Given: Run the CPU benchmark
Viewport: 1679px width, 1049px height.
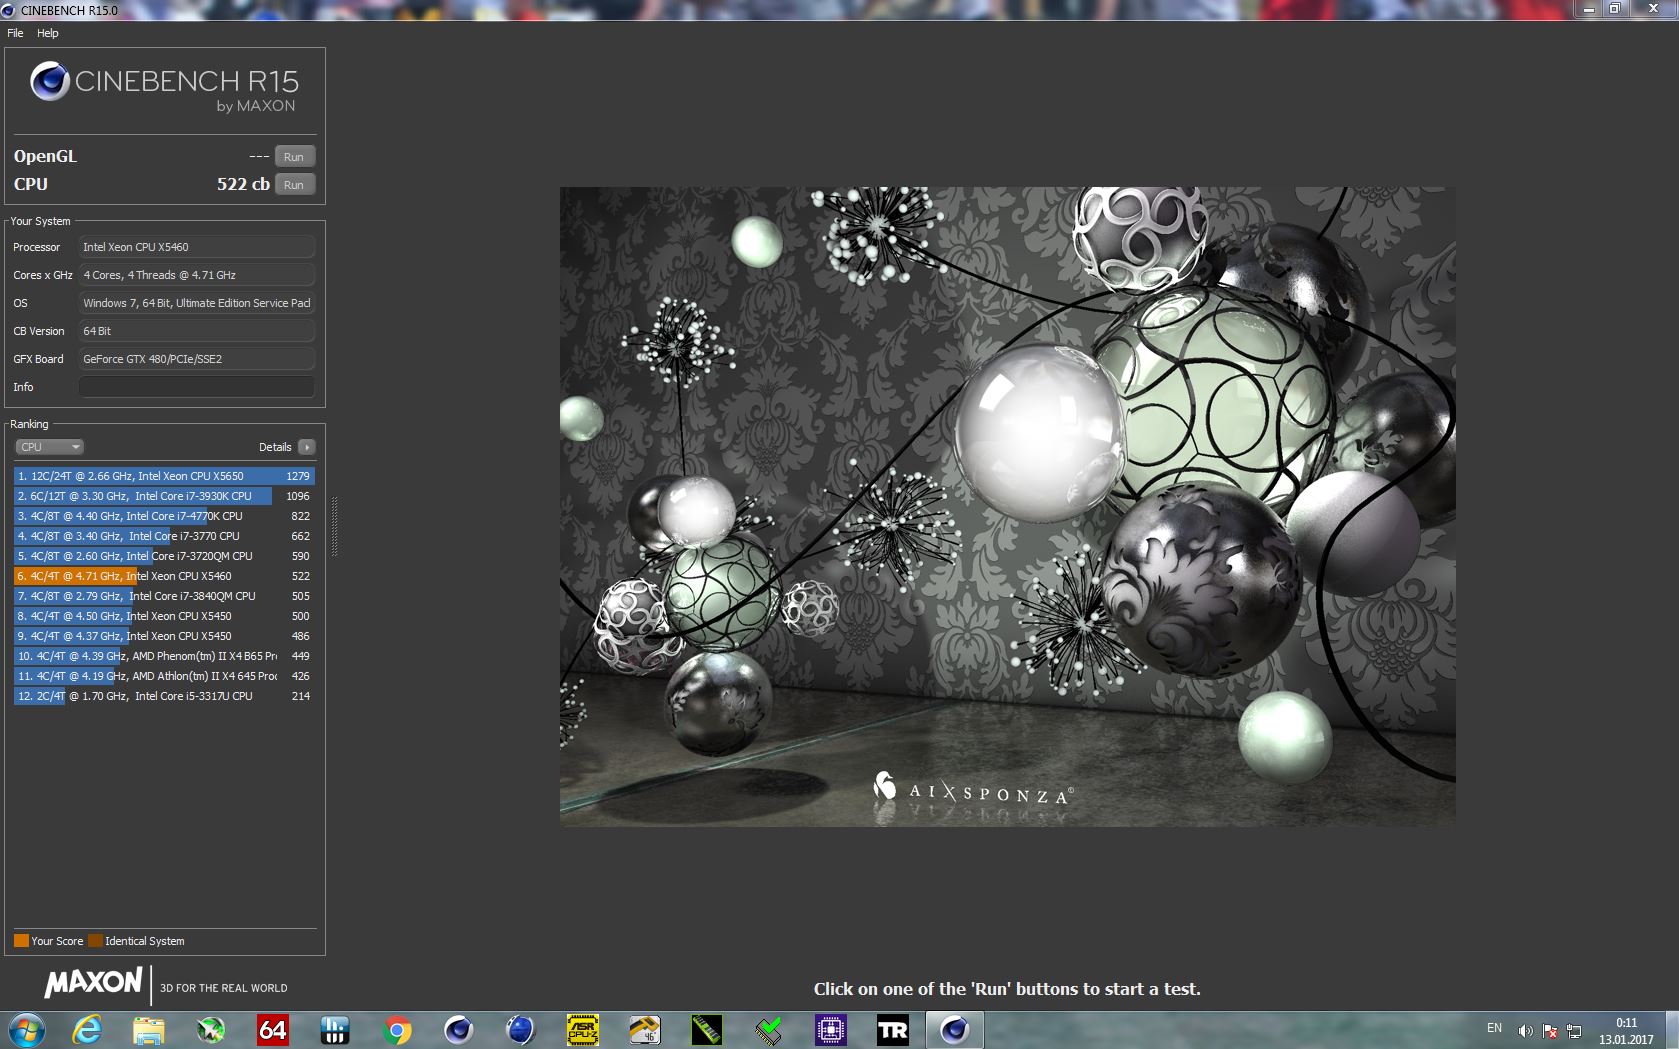Looking at the screenshot, I should click(x=294, y=185).
